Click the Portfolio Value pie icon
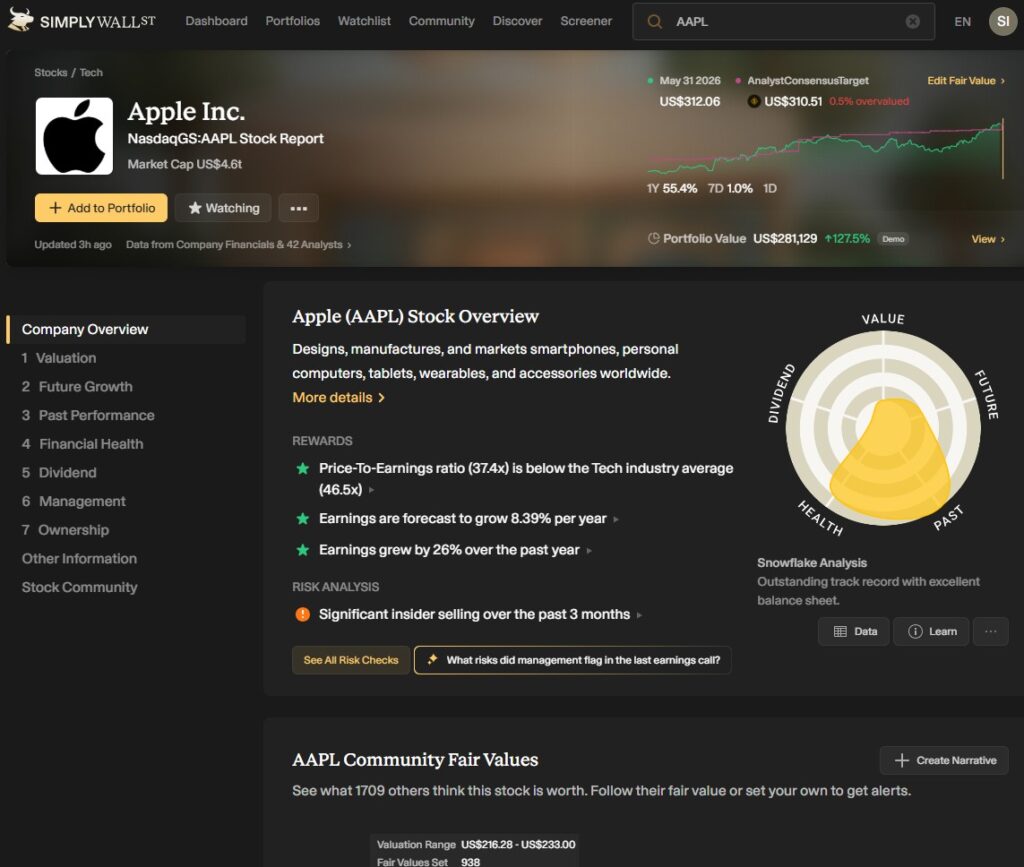 [x=653, y=238]
